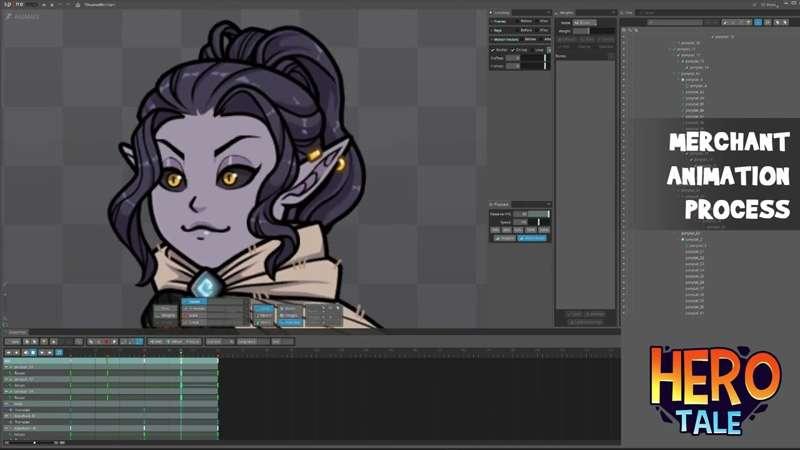Viewport: 800px width, 450px height.
Task: Select the Translate transform tool
Action: point(196,308)
